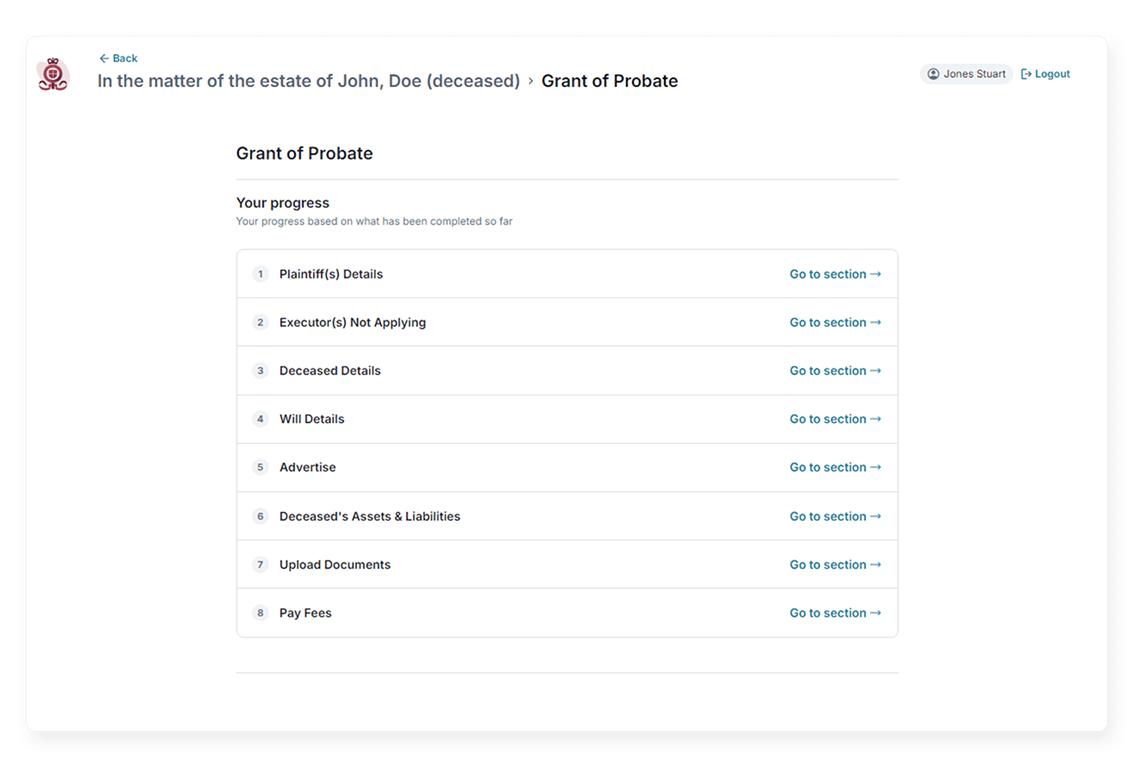Go to section for Will Details

[x=835, y=419]
